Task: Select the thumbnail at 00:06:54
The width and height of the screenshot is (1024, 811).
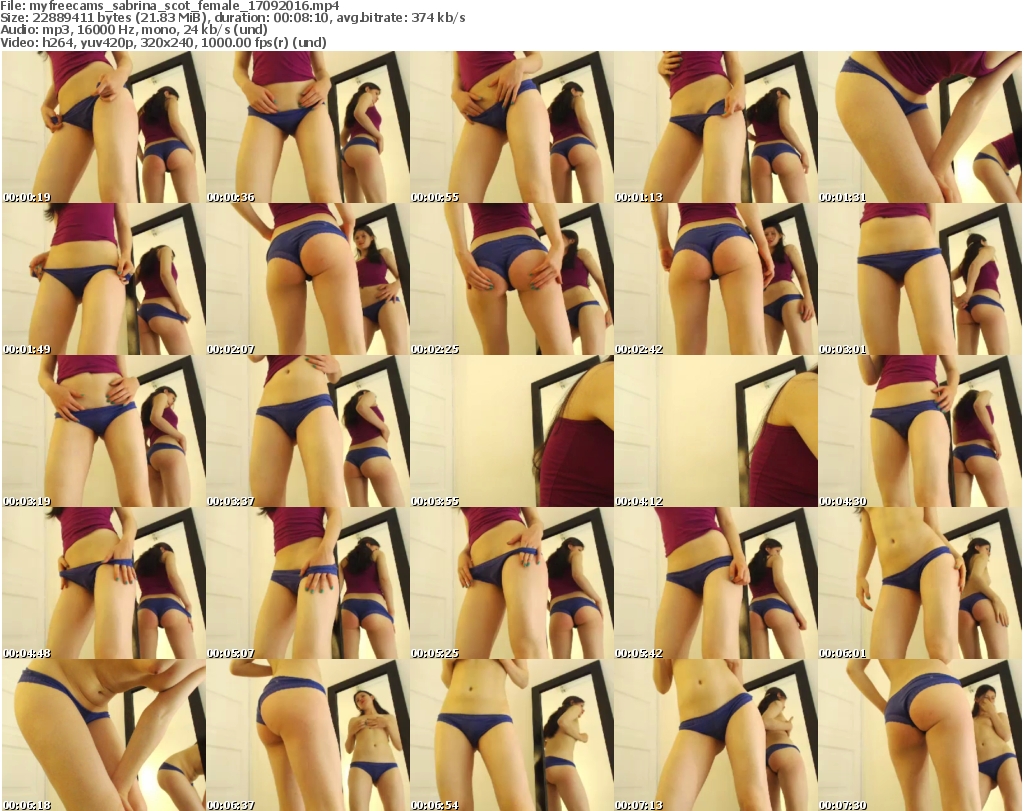Action: tap(511, 735)
